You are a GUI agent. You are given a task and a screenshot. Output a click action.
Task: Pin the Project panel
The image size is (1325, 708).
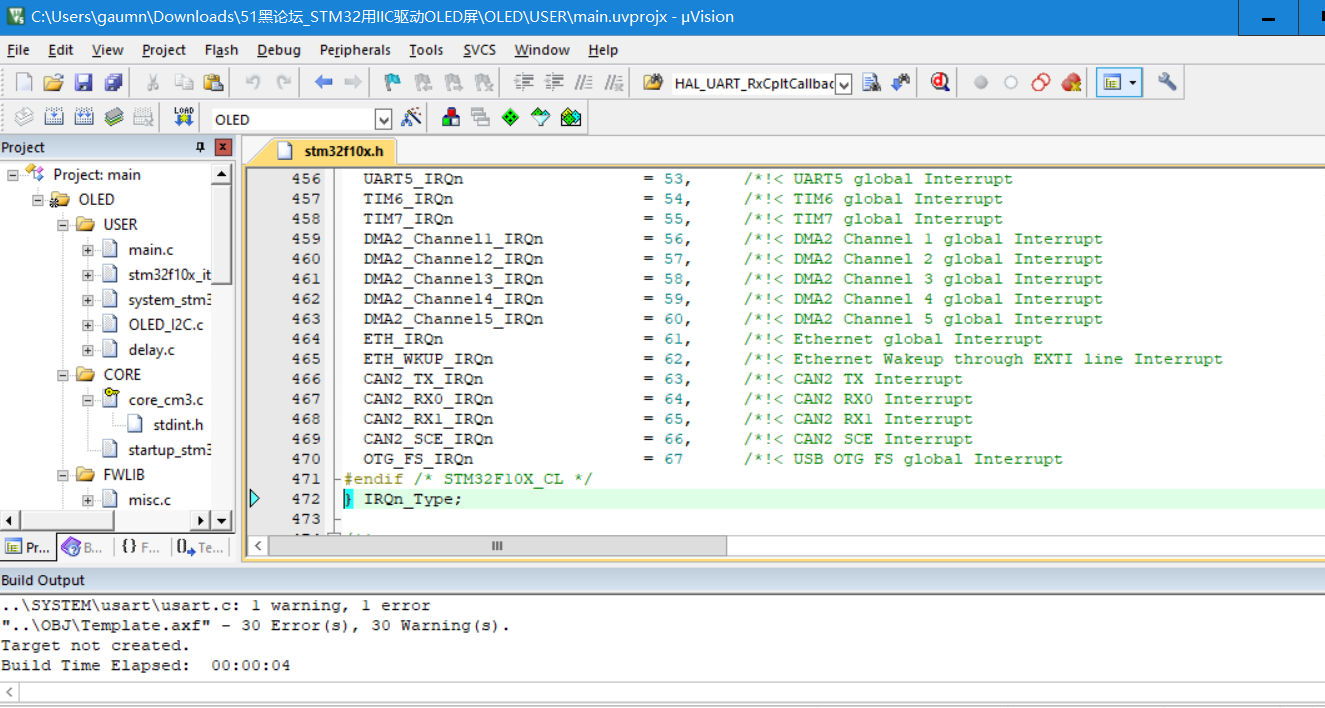200,147
